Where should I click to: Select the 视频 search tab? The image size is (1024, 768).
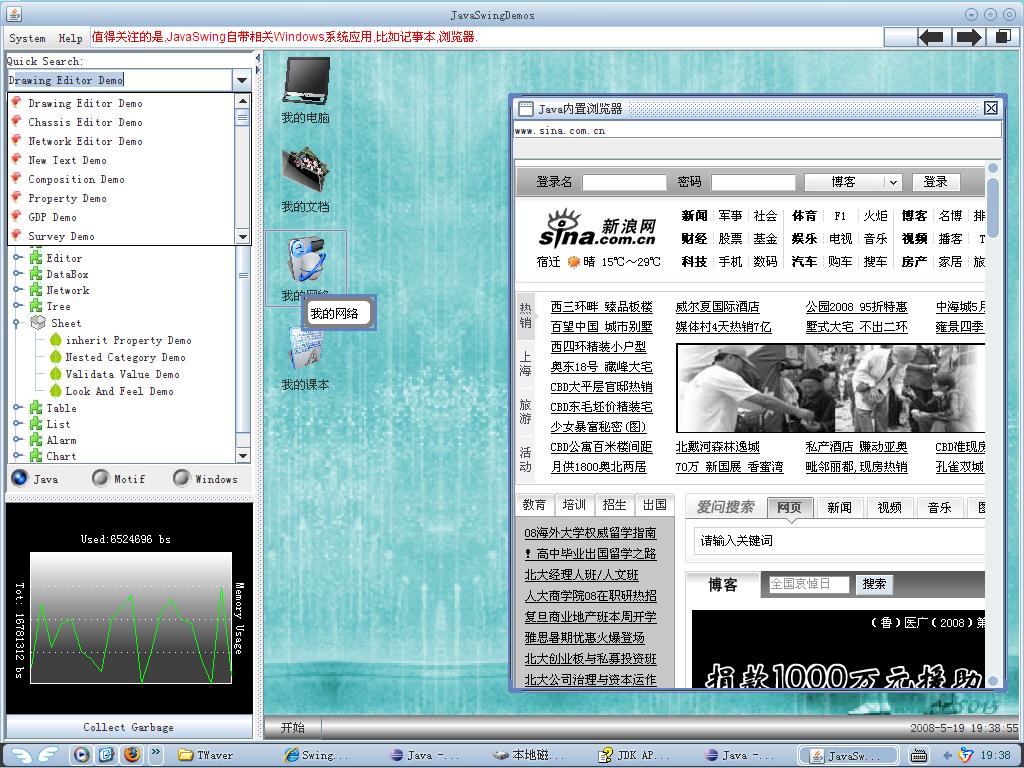tap(889, 507)
